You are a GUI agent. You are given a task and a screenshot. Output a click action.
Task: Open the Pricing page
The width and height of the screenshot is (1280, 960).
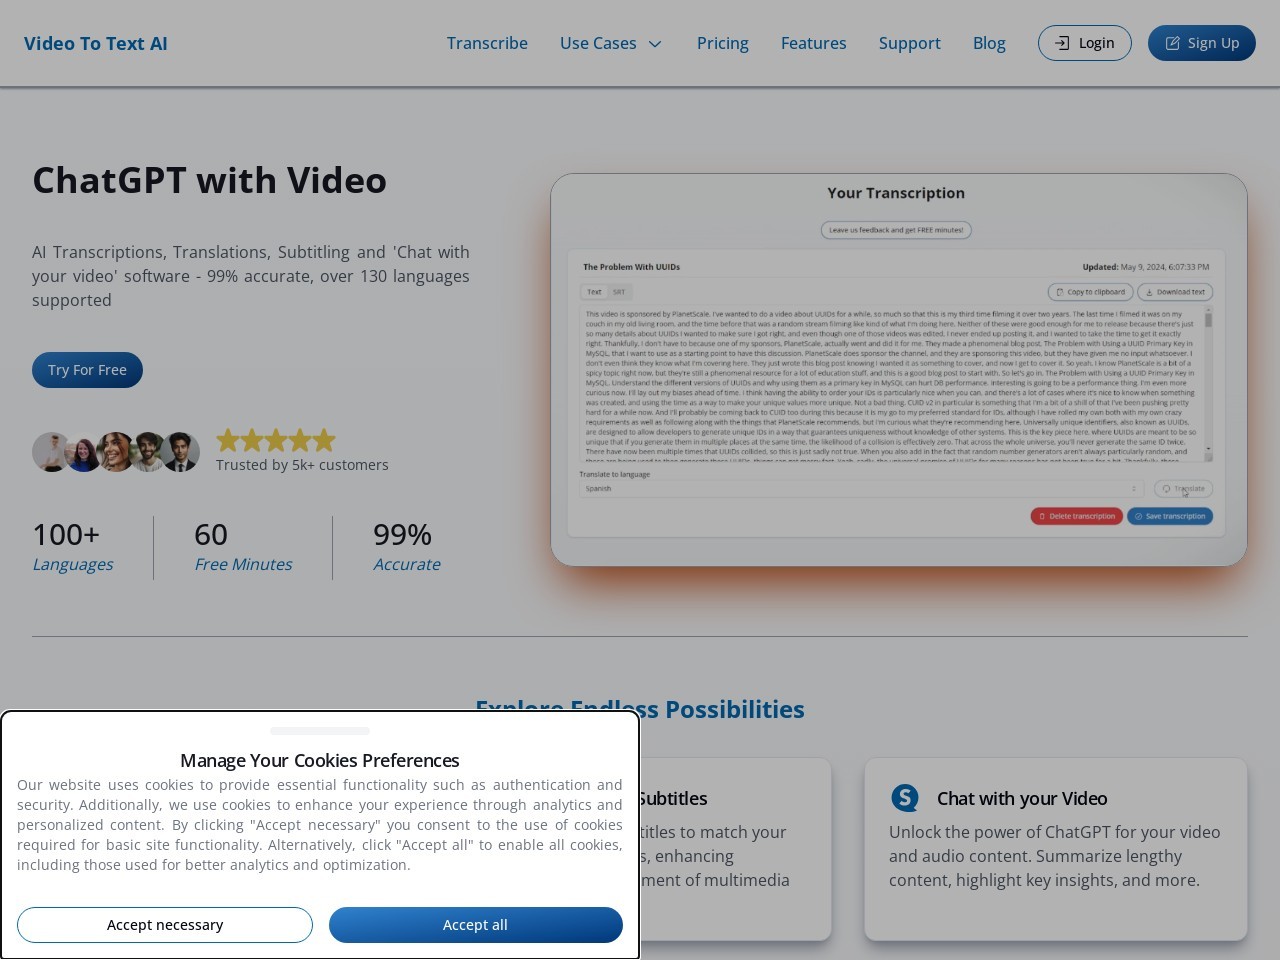pyautogui.click(x=723, y=43)
